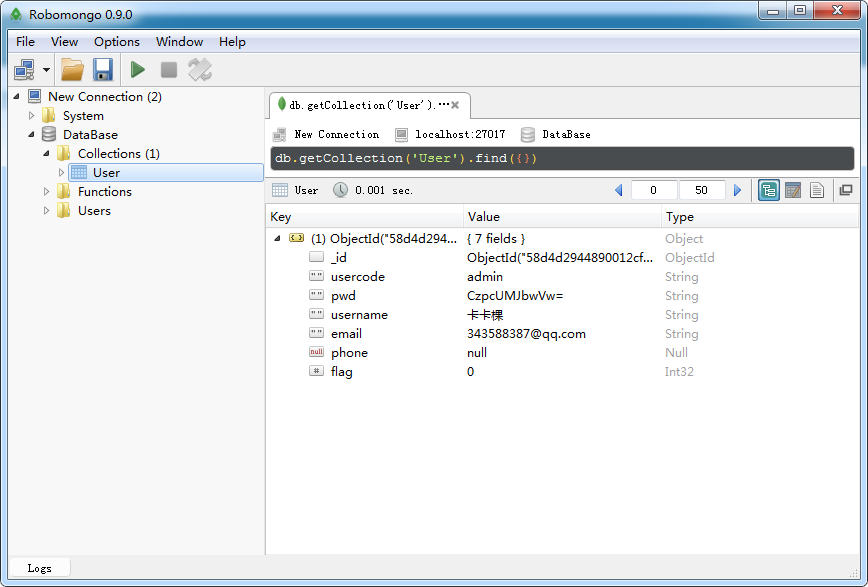Image resolution: width=868 pixels, height=587 pixels.
Task: Click the skip value field showing 0
Action: 654,190
